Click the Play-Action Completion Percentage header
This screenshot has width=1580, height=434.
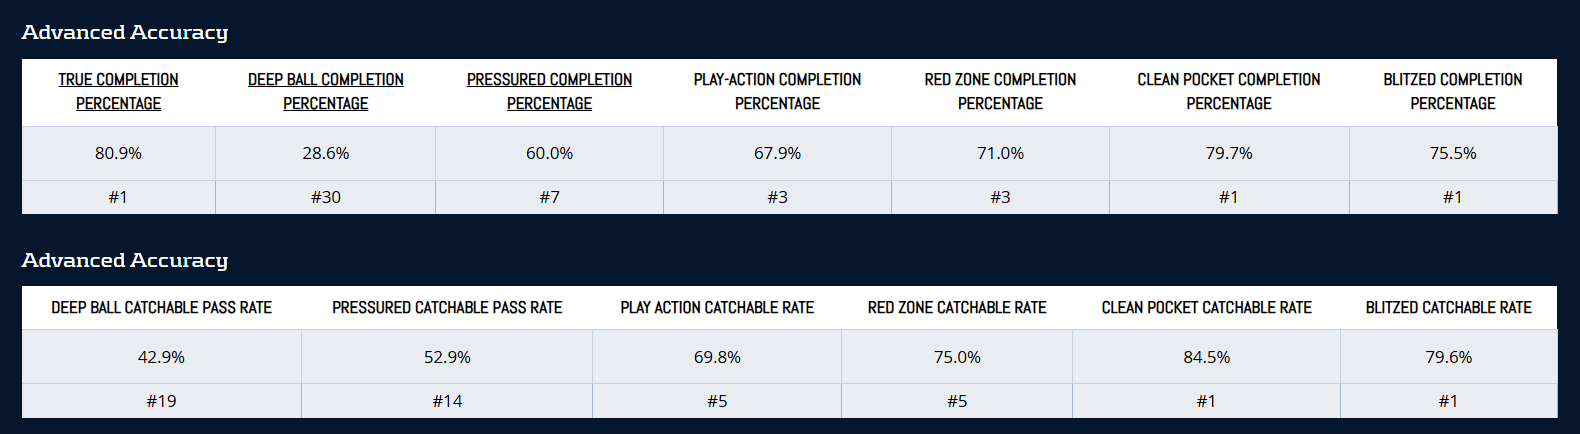coord(777,91)
